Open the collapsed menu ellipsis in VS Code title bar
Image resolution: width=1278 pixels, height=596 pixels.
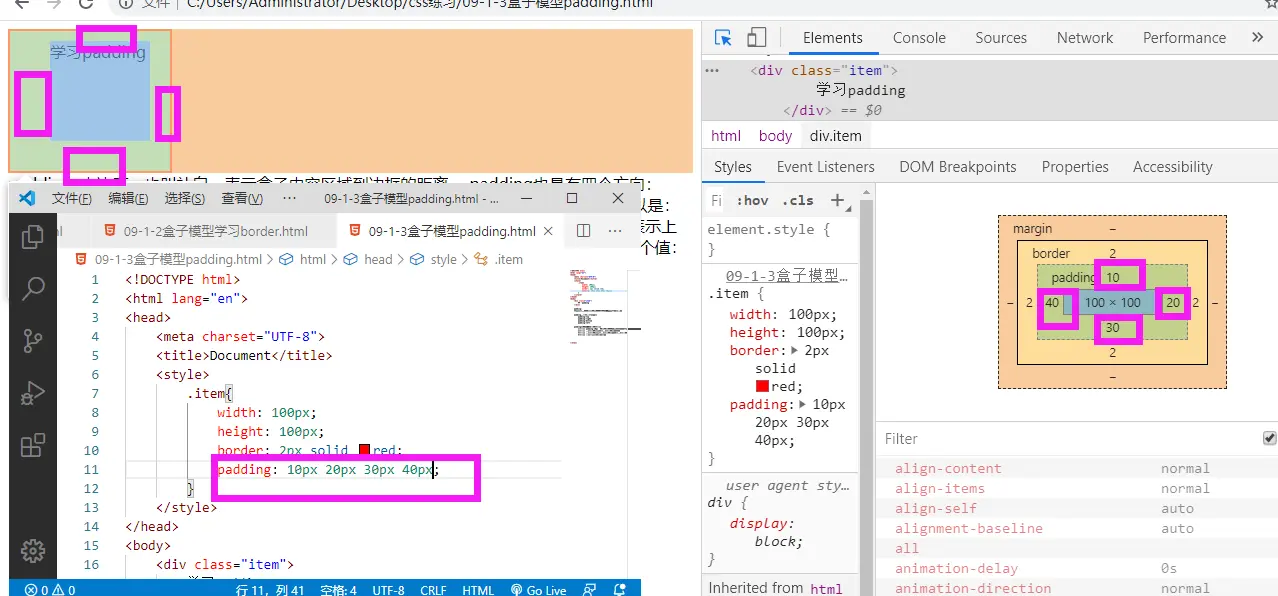[x=291, y=198]
